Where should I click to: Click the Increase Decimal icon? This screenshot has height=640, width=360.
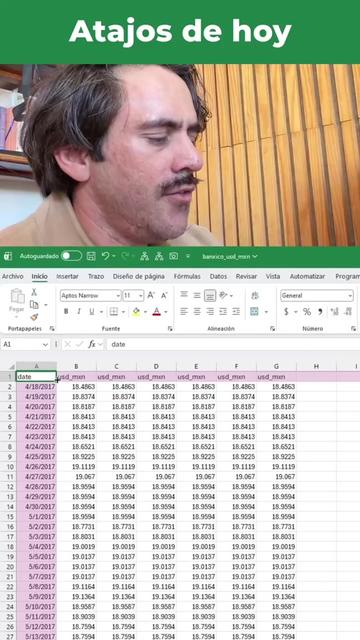(334, 312)
